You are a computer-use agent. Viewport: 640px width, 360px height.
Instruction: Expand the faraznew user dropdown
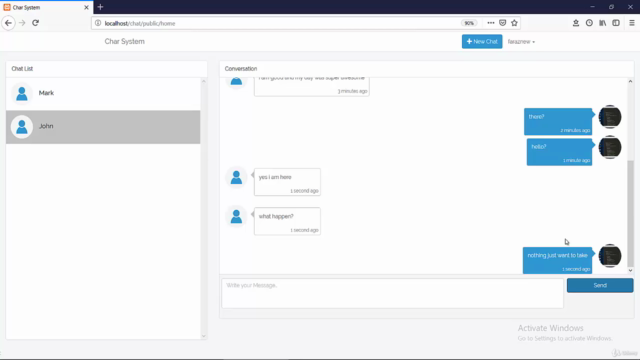(x=521, y=42)
